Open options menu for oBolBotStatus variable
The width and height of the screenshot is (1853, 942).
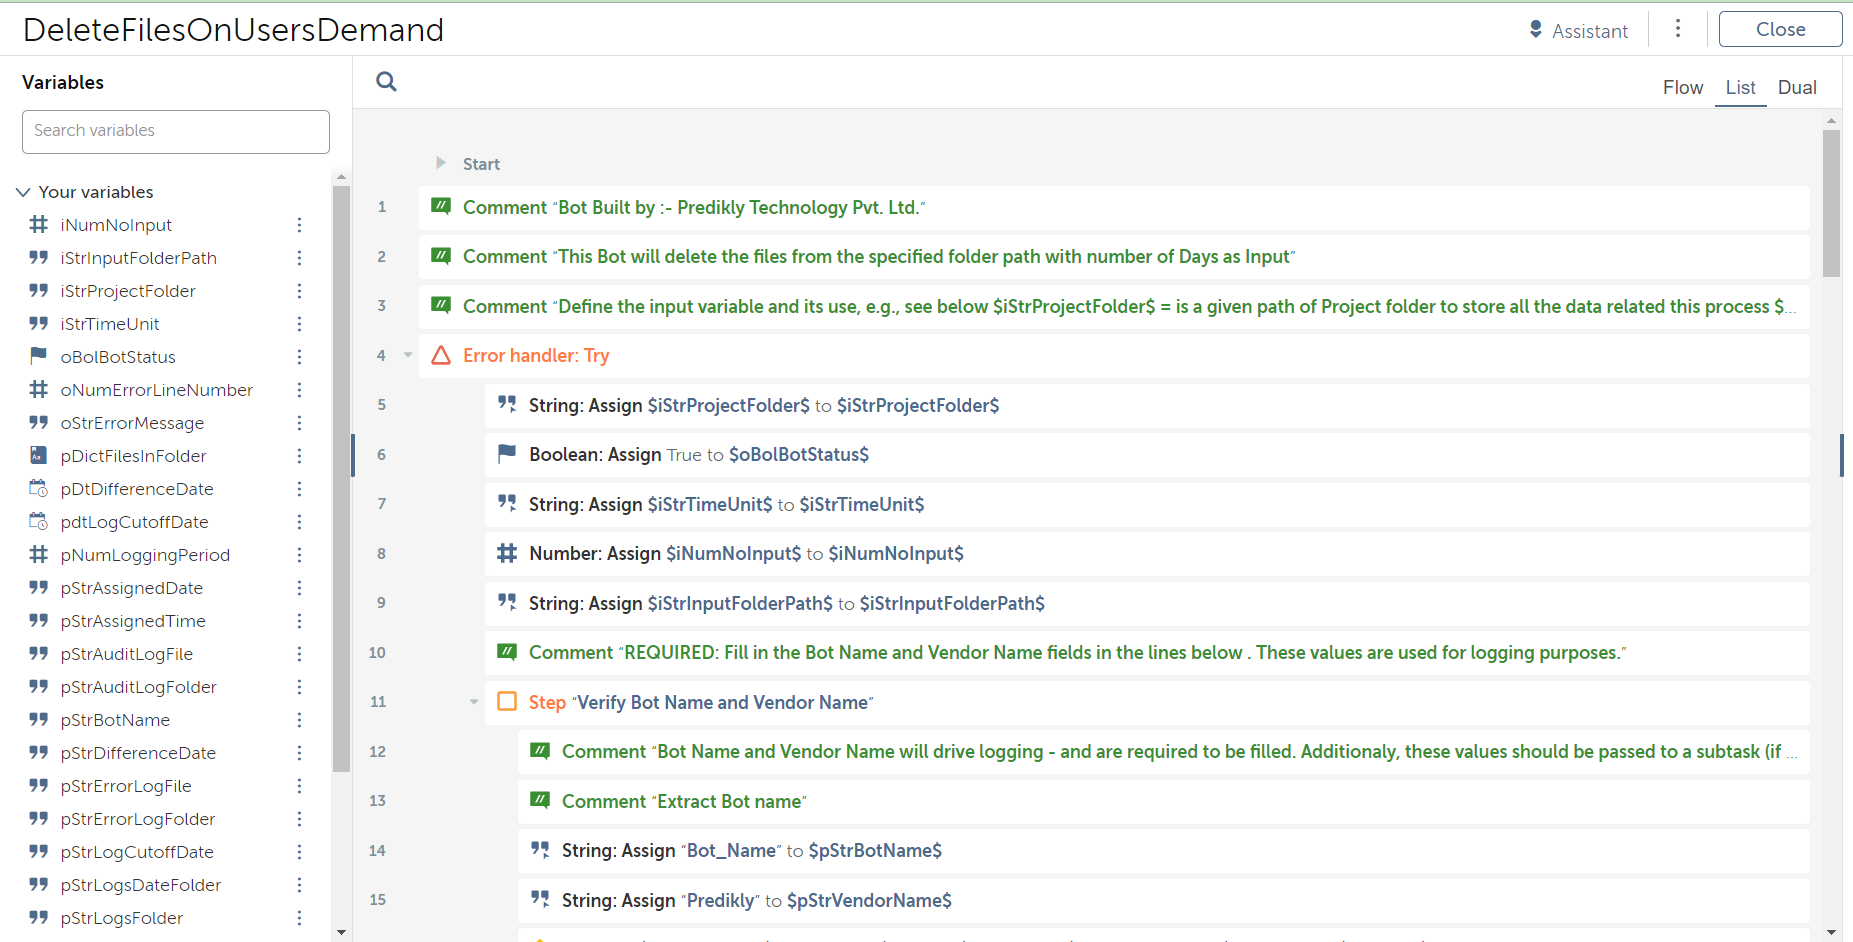(299, 357)
